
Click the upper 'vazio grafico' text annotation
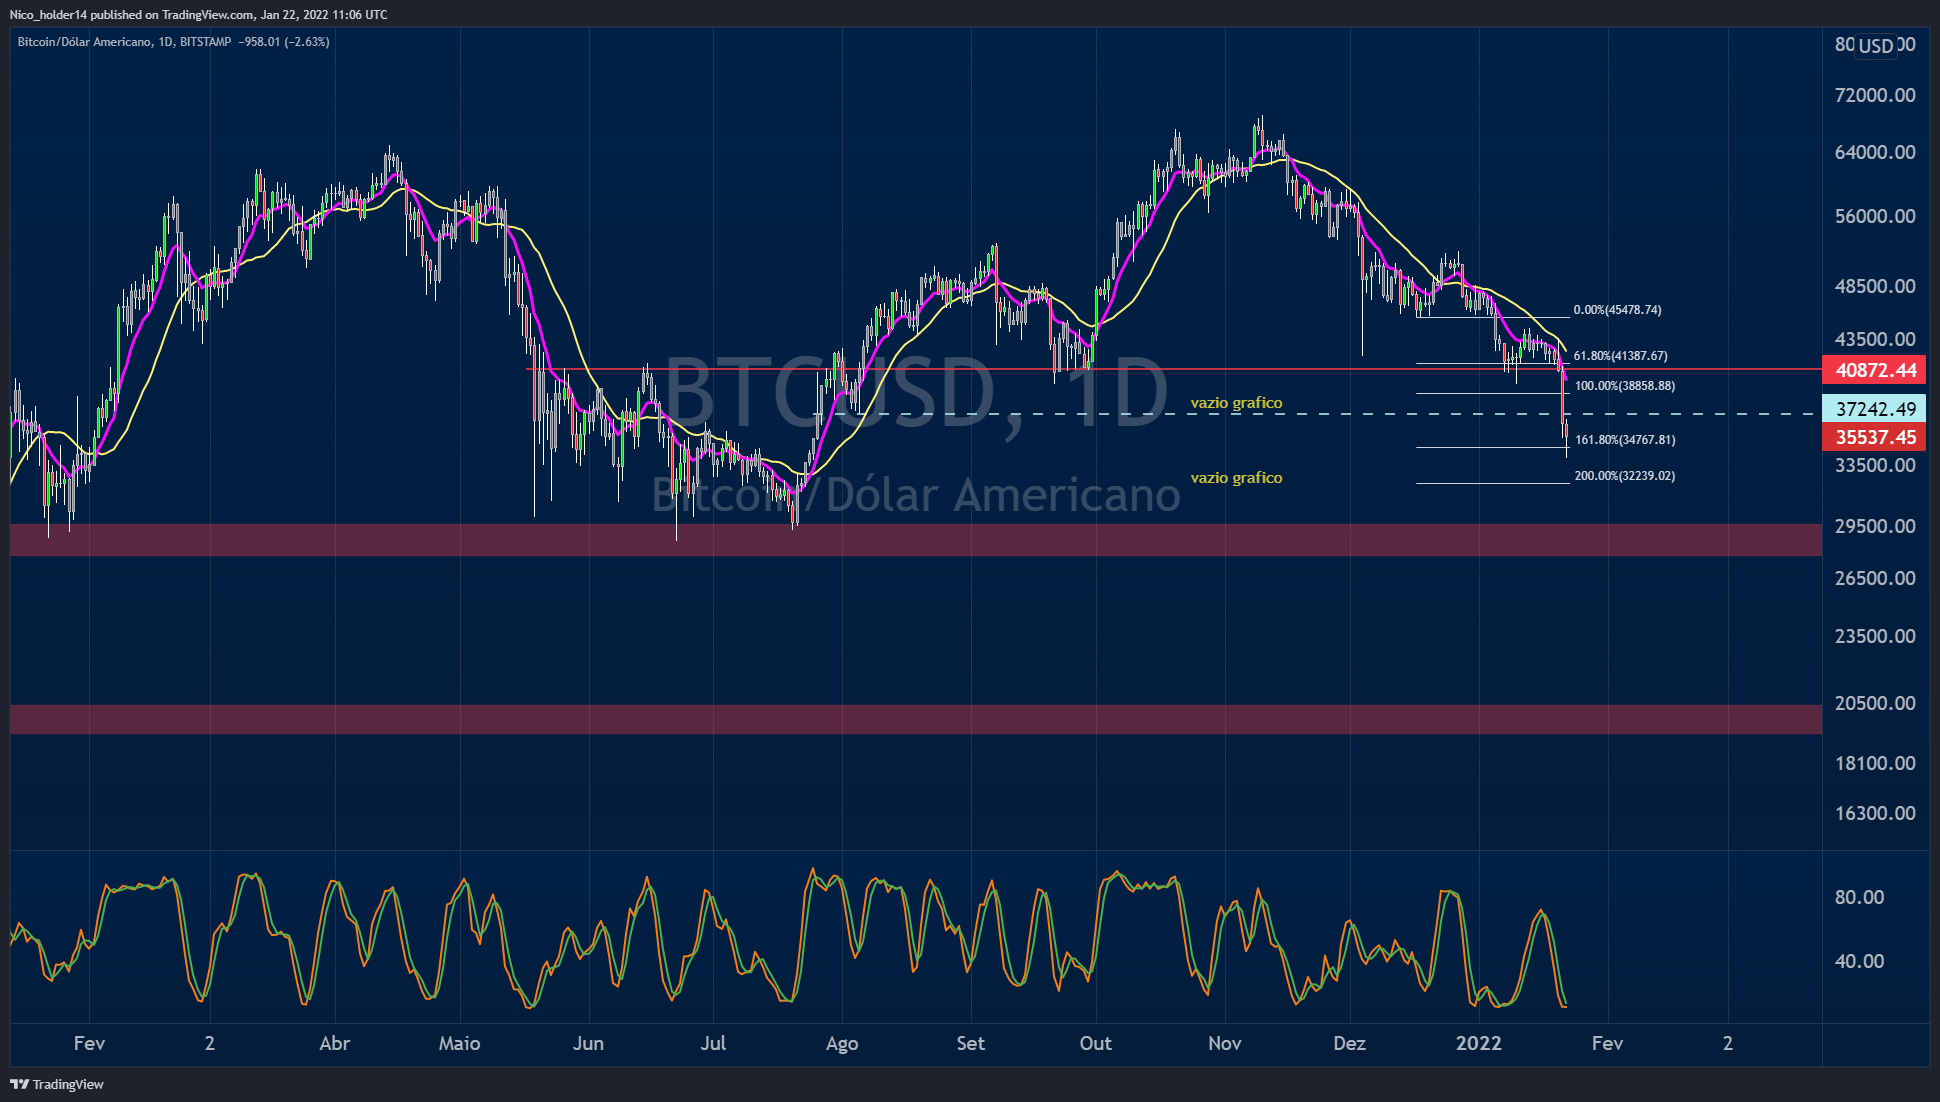[x=1236, y=403]
